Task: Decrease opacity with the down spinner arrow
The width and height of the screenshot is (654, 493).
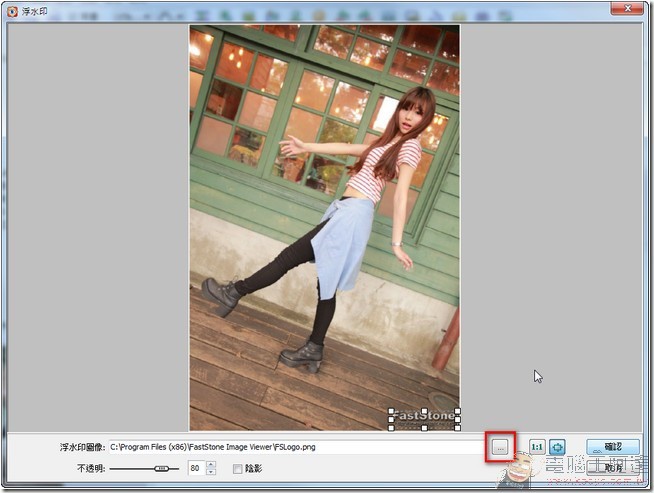Action: [211, 472]
